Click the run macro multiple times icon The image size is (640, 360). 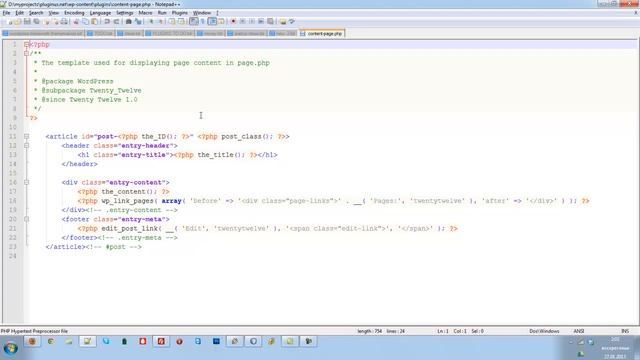pos(261,21)
